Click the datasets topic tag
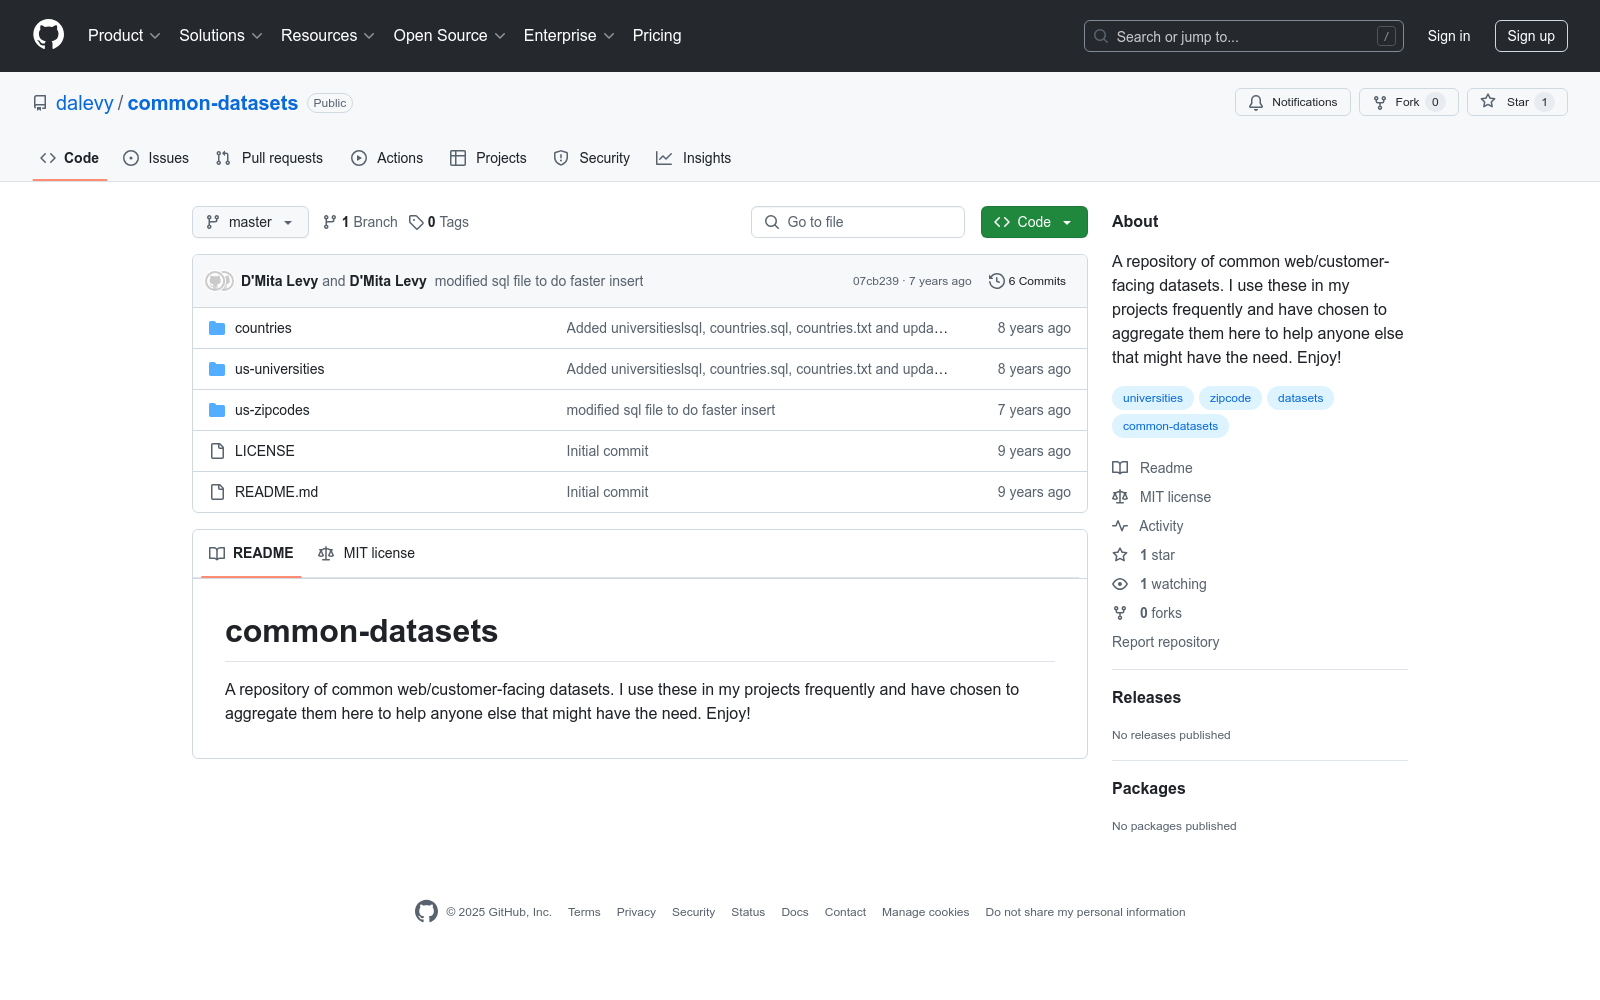The image size is (1600, 1000). pos(1300,398)
